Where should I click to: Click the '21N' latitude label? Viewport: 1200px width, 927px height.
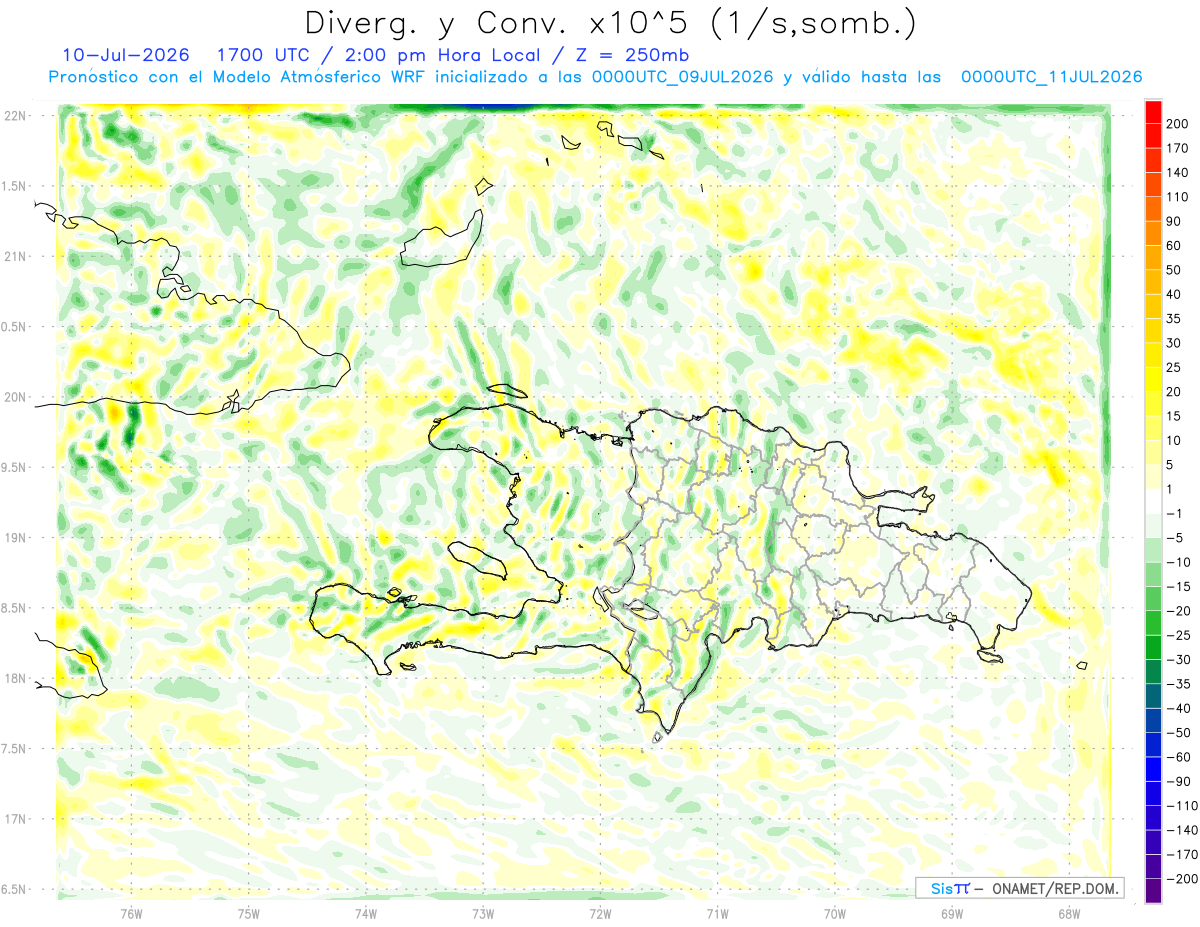[x=17, y=256]
